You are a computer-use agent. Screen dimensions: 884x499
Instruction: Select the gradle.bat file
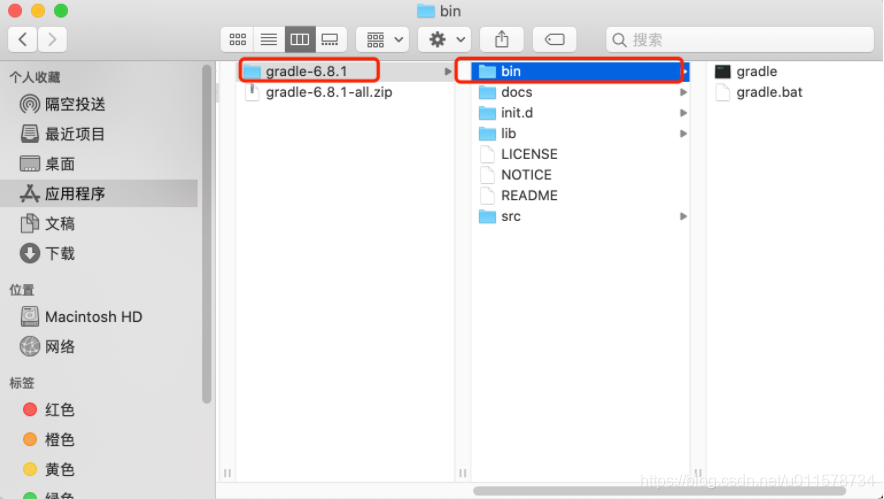(x=794, y=92)
